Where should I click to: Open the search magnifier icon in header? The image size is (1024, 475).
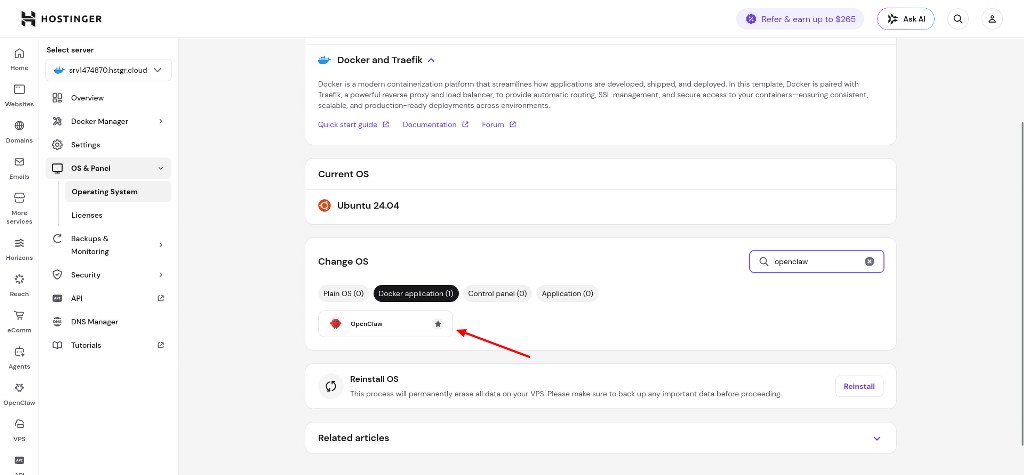click(958, 19)
